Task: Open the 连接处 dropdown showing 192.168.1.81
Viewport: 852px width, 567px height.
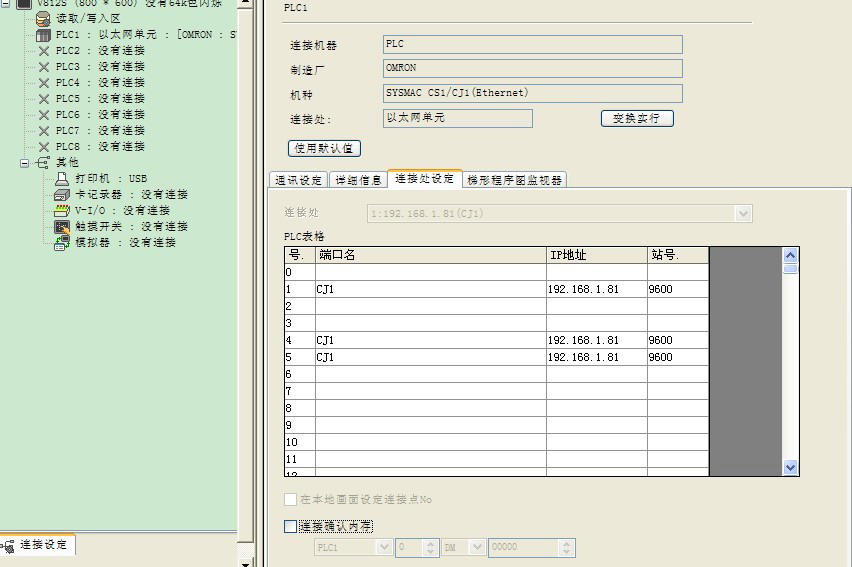Action: pyautogui.click(x=742, y=213)
